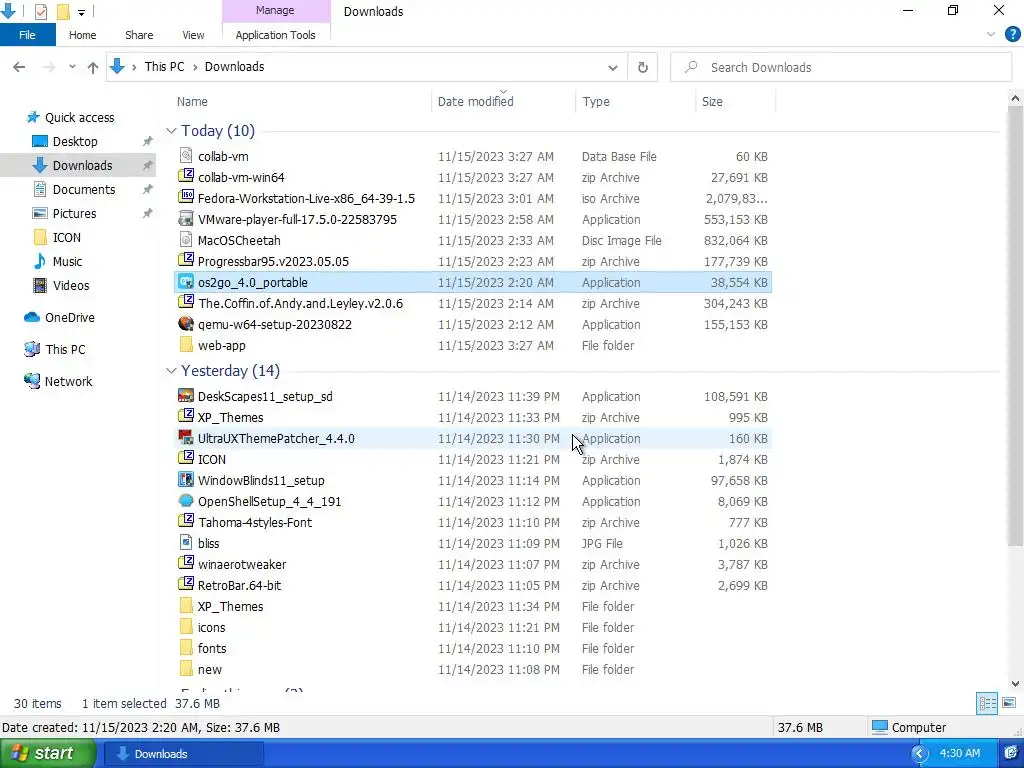
Task: Click the DeskScapes11_setup_sd icon
Action: 186,396
